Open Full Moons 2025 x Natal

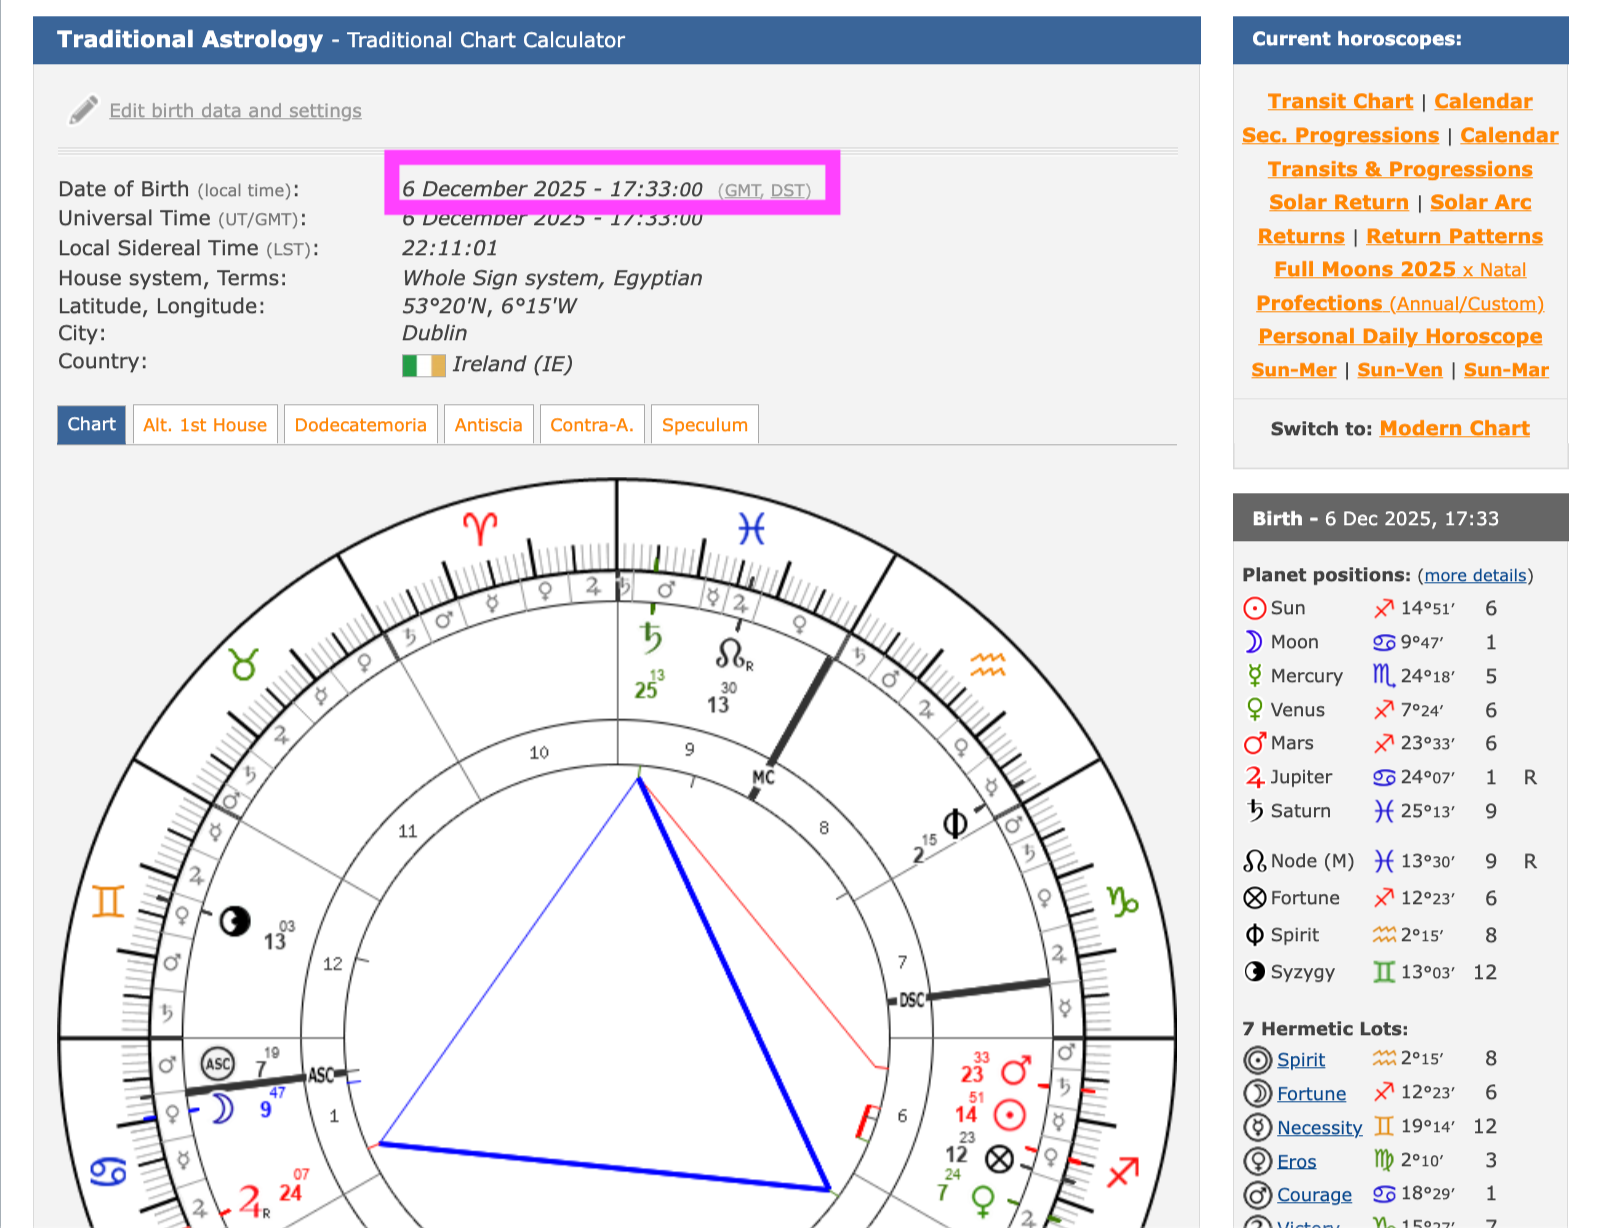pyautogui.click(x=1400, y=269)
